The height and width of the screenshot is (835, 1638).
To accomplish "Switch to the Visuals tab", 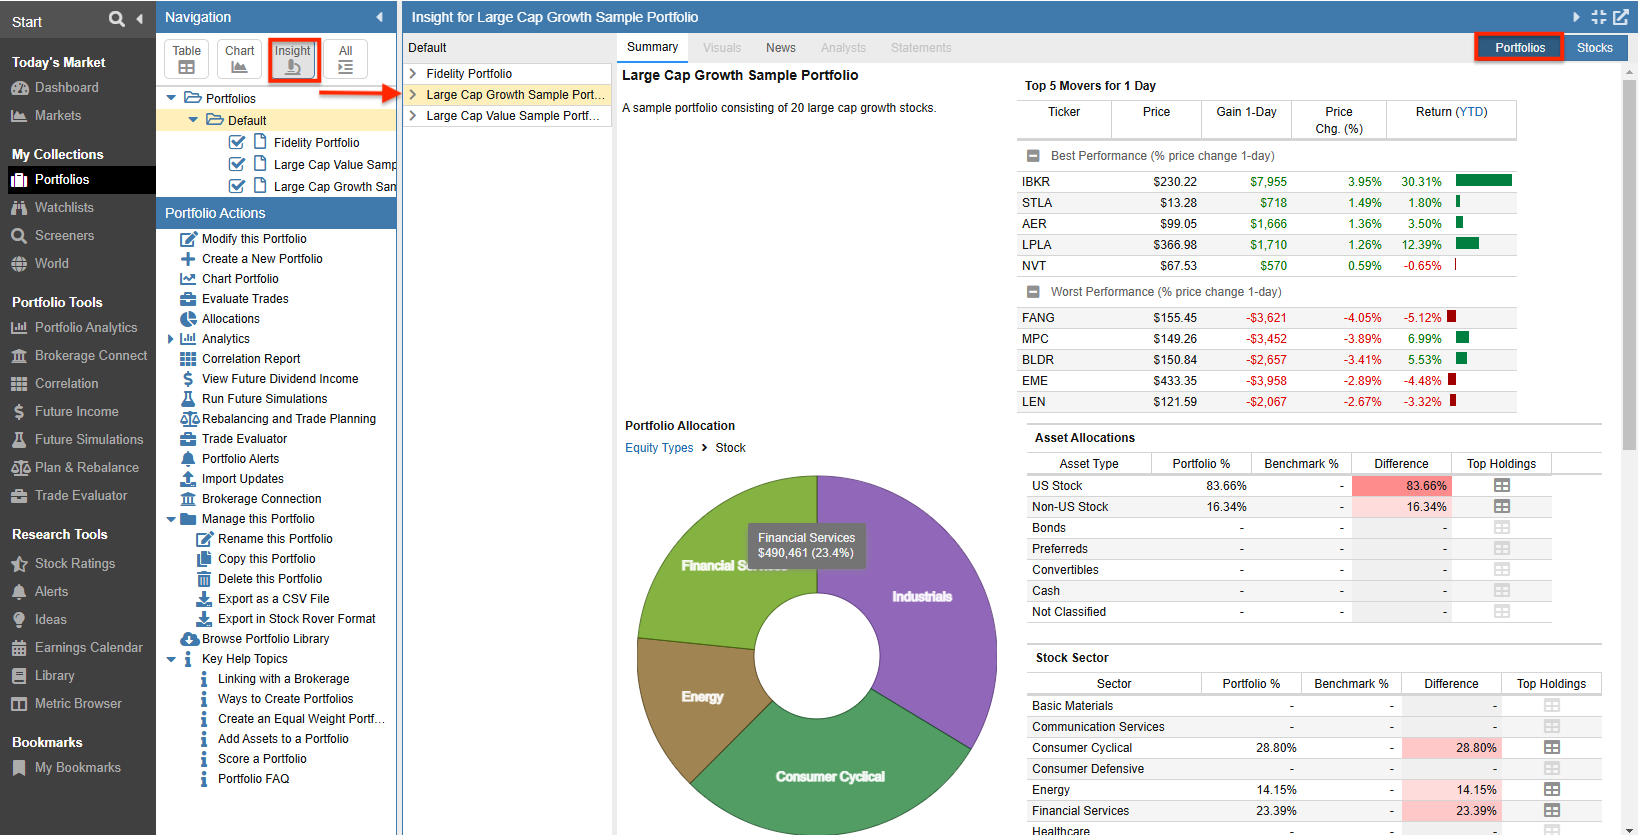I will 722,48.
